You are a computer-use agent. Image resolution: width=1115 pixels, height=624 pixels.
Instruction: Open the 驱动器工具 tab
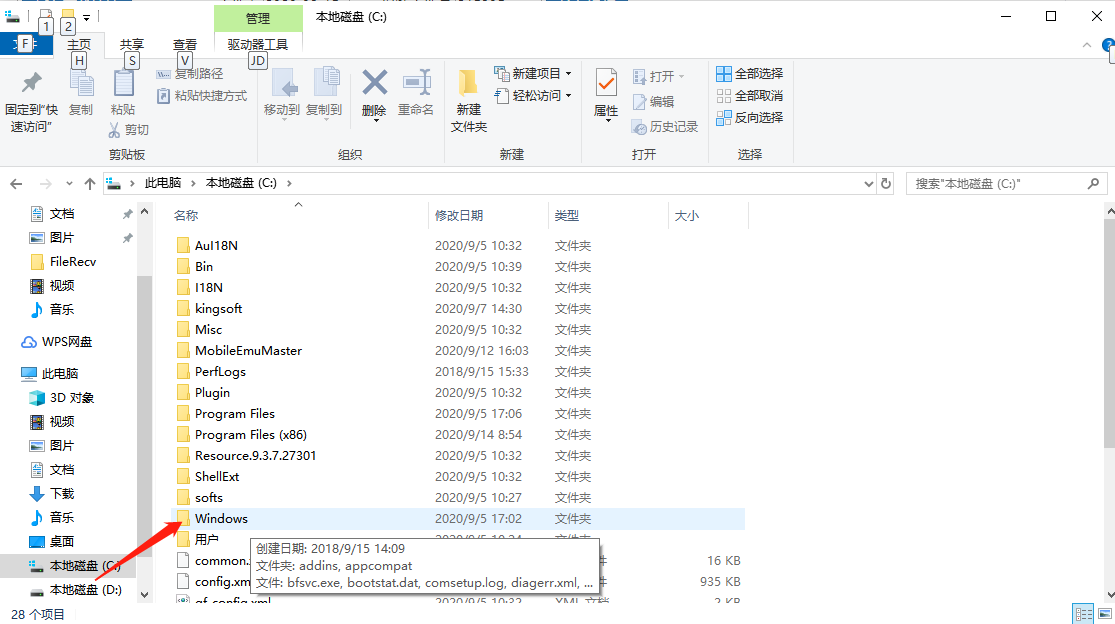(x=258, y=44)
